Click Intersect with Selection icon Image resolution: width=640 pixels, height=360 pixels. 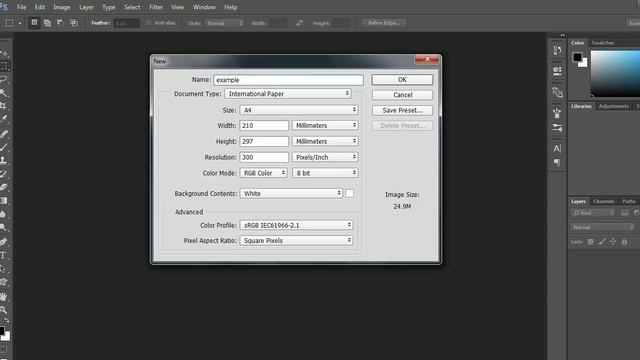coord(74,23)
